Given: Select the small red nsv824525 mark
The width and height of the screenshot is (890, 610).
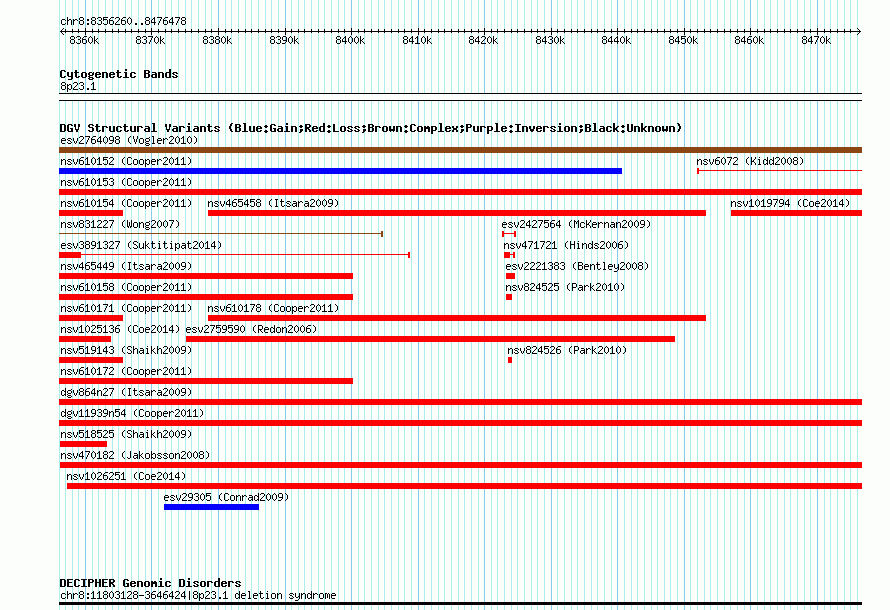Looking at the screenshot, I should tap(509, 297).
